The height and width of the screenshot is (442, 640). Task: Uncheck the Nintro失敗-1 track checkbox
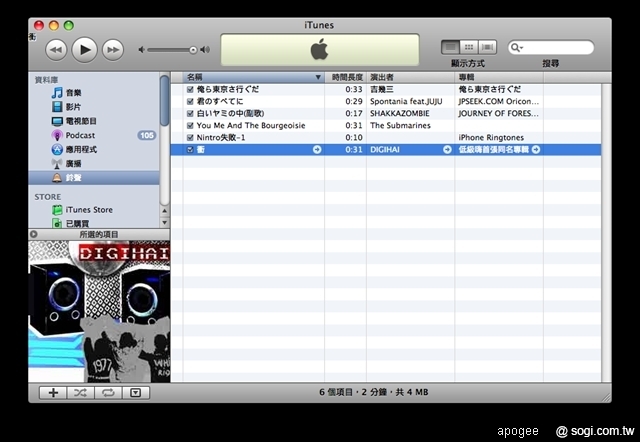[x=190, y=138]
